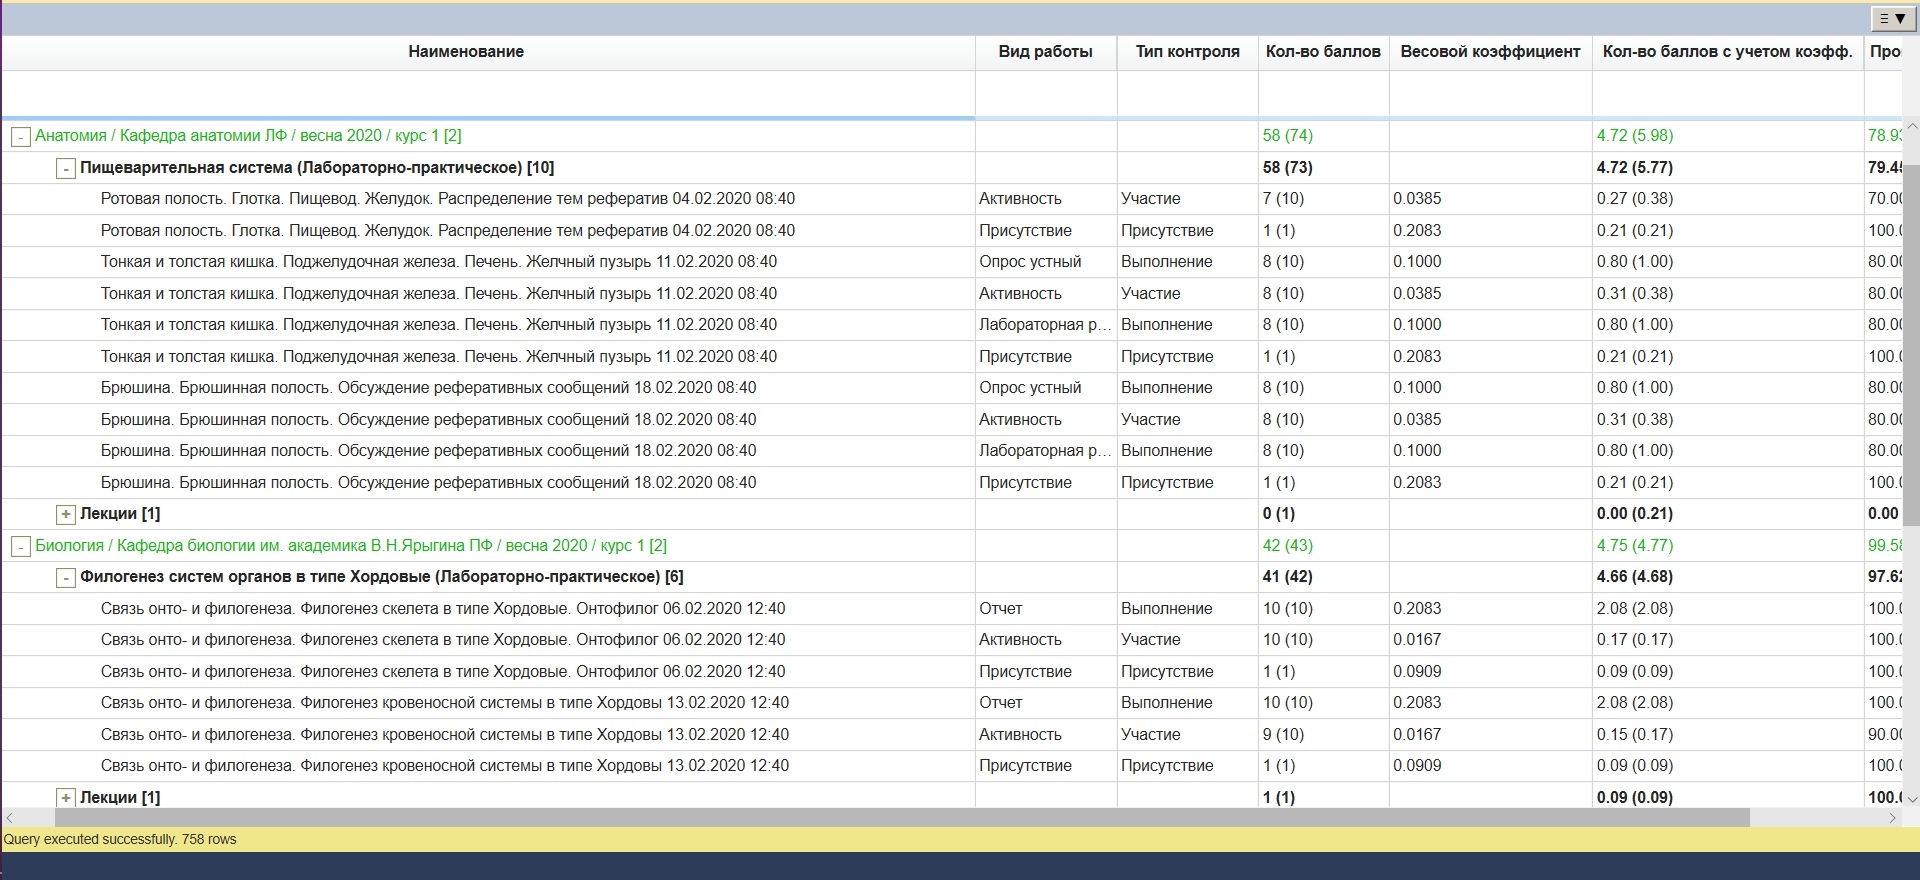The image size is (1920, 880).
Task: Sort by the Тип контроля column header
Action: point(1187,52)
